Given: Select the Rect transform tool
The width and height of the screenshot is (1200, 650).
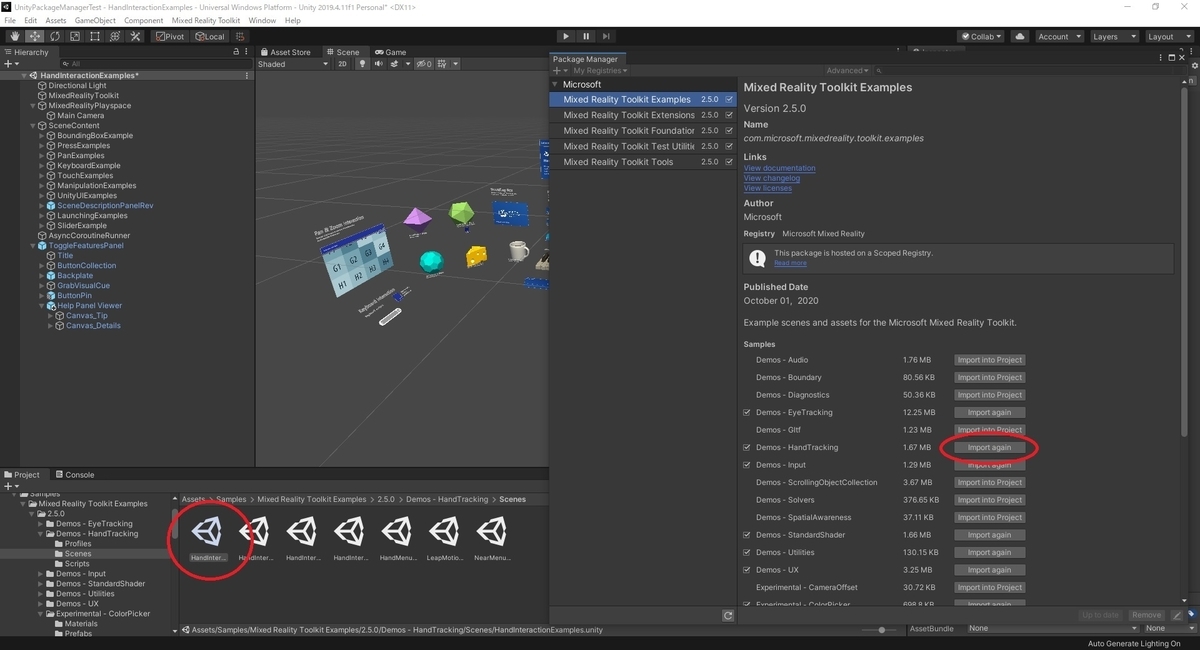Looking at the screenshot, I should click(94, 36).
